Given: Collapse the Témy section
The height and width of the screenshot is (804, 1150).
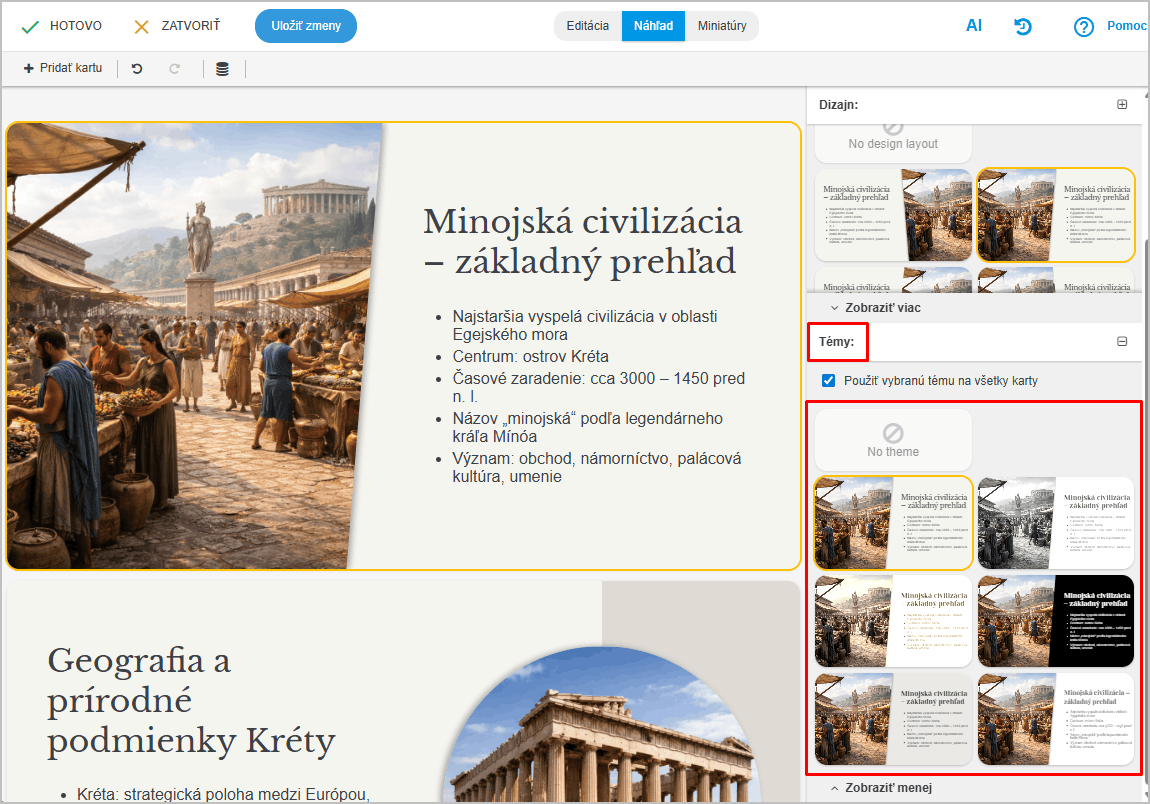Looking at the screenshot, I should pos(1122,341).
